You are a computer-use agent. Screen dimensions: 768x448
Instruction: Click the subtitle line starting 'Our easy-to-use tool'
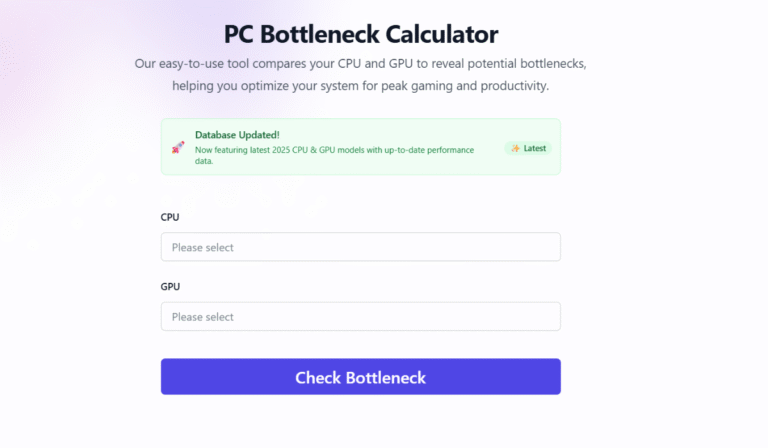[x=360, y=63]
